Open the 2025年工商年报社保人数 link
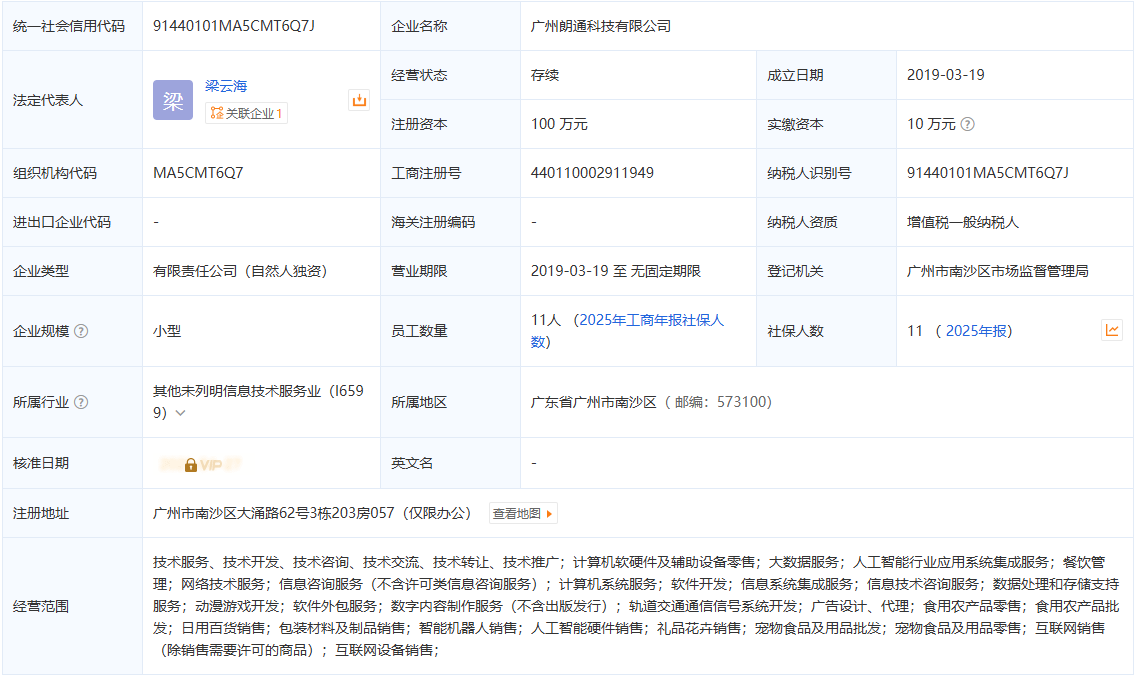Image resolution: width=1138 pixels, height=678 pixels. [x=627, y=331]
